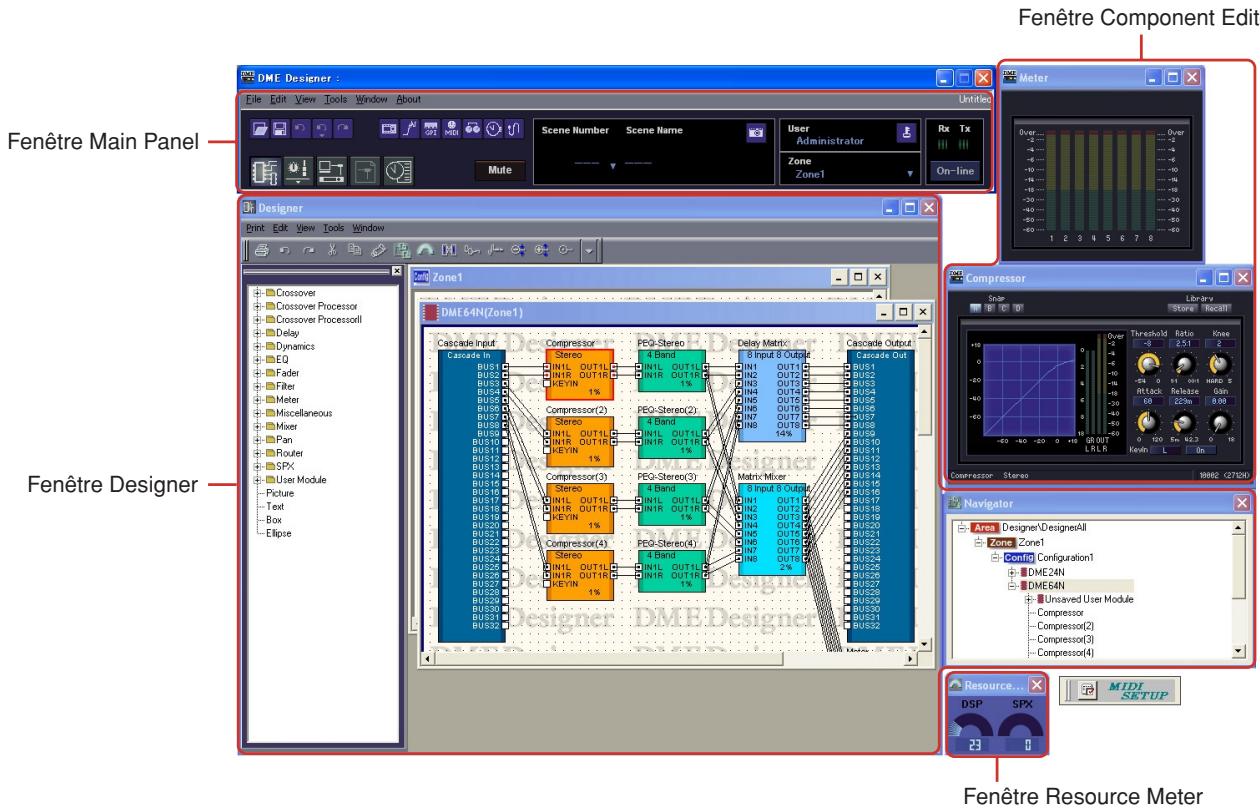Expand DME24N node in Navigator tree

pos(1012,571)
